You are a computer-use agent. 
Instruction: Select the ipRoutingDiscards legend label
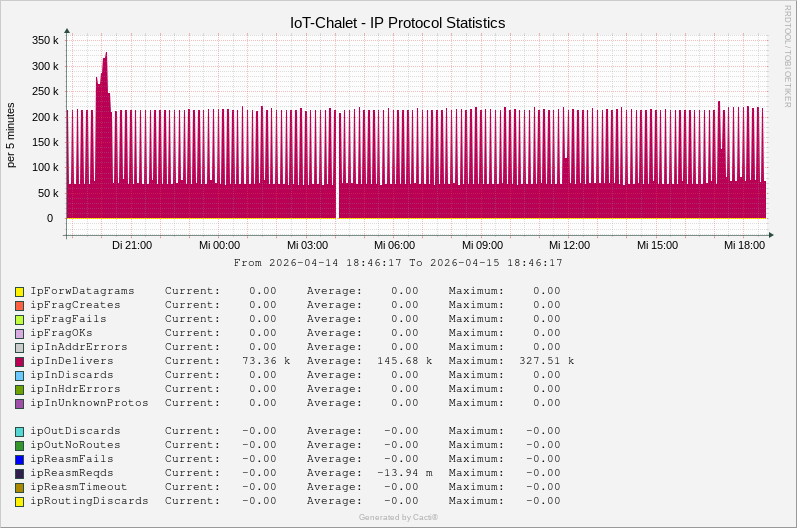tap(89, 501)
